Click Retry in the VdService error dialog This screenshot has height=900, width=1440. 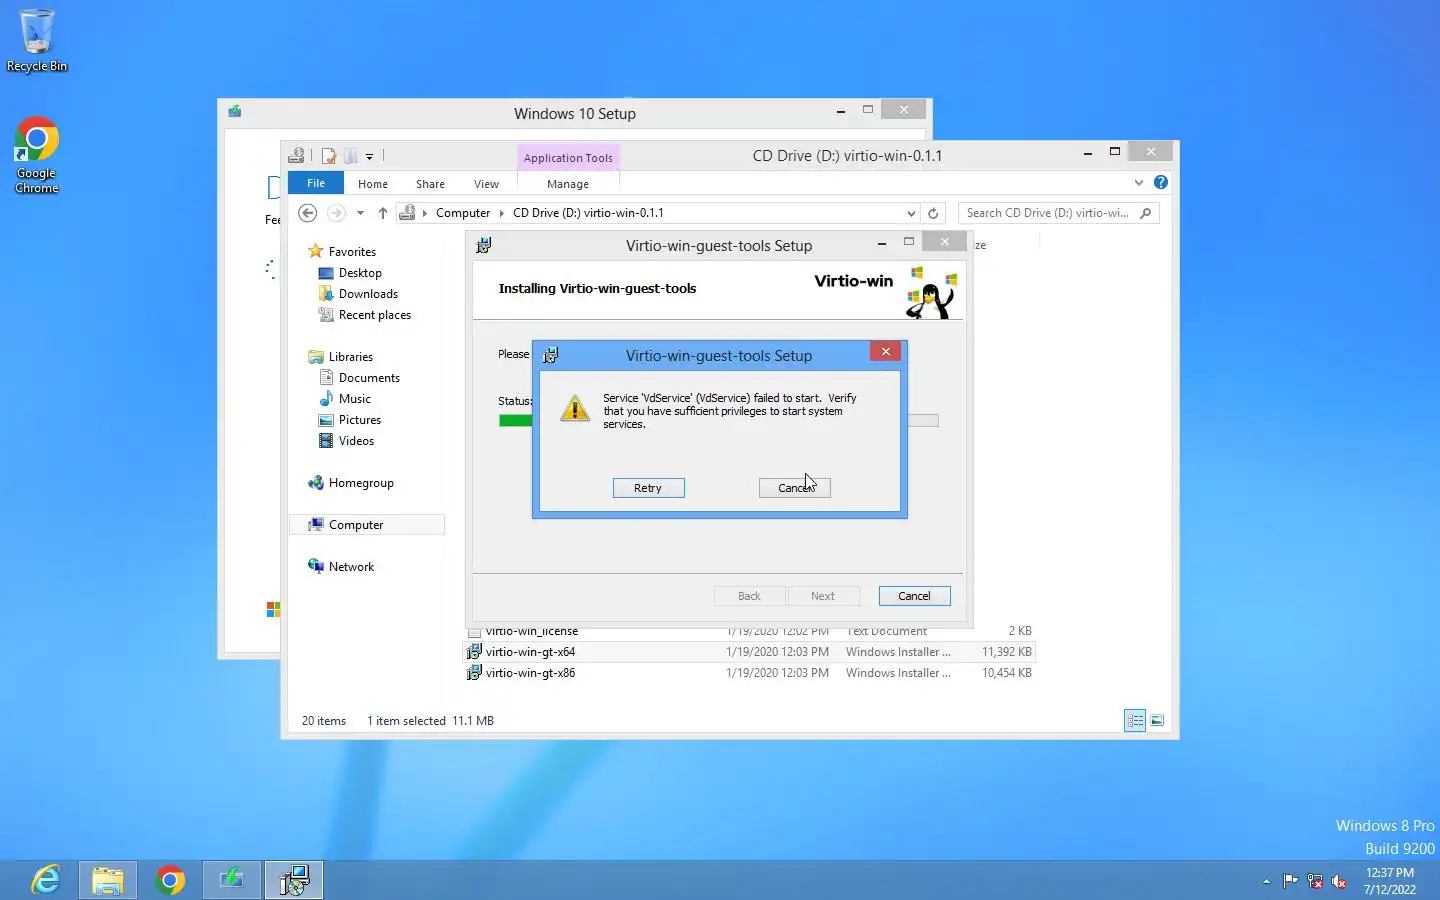pos(648,488)
